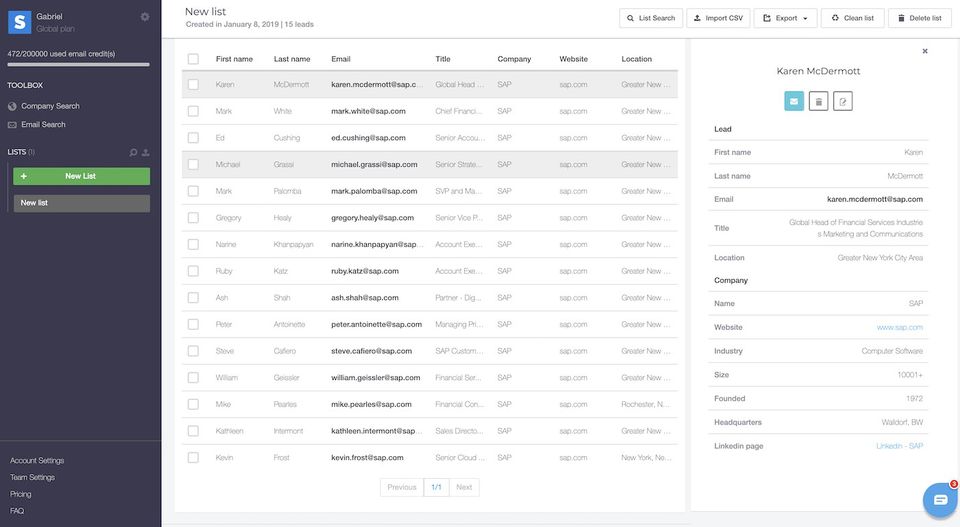Check the Michael Grassi row checkbox
Image resolution: width=960 pixels, height=527 pixels.
coord(193,165)
